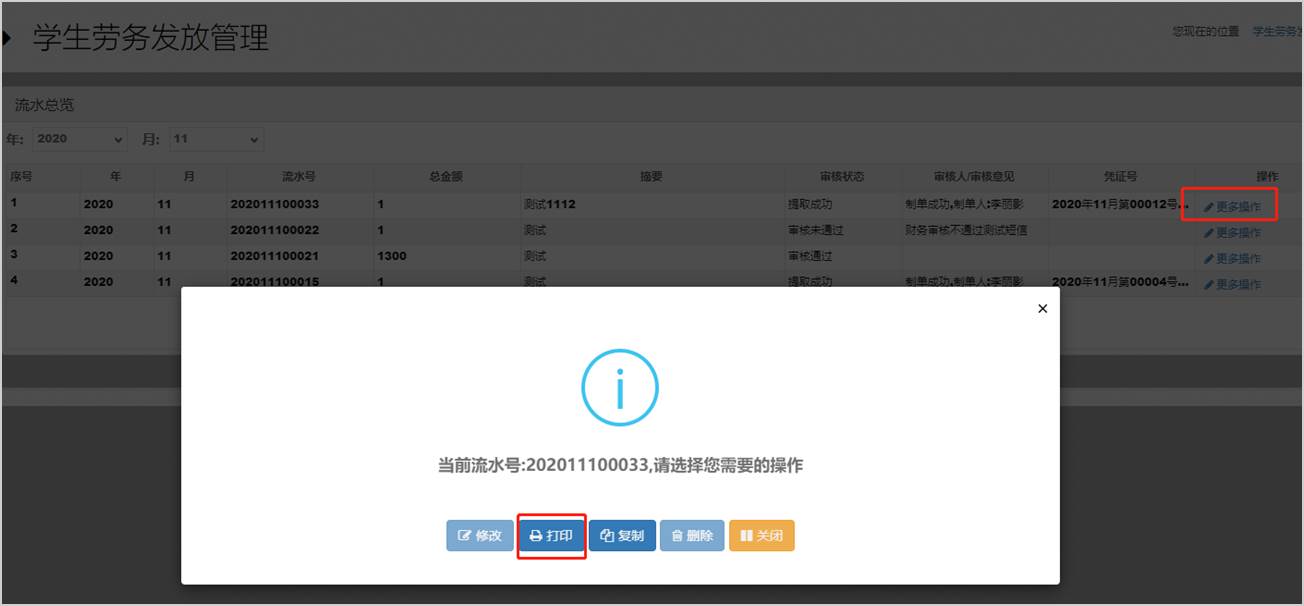Close the dialog using the X icon

[x=1042, y=309]
